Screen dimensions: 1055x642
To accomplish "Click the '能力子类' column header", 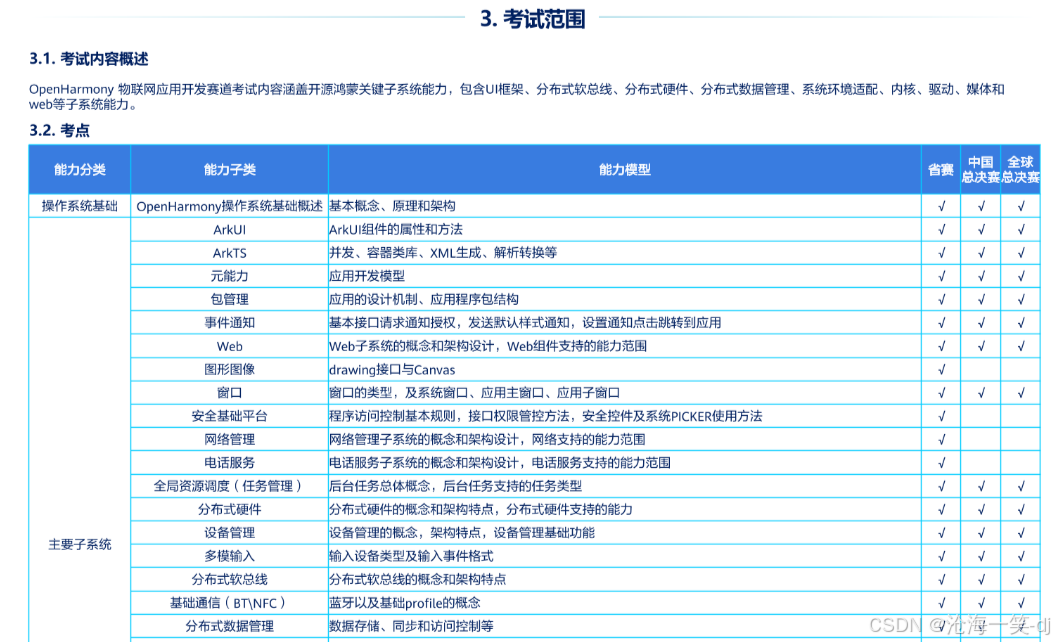I will [229, 170].
